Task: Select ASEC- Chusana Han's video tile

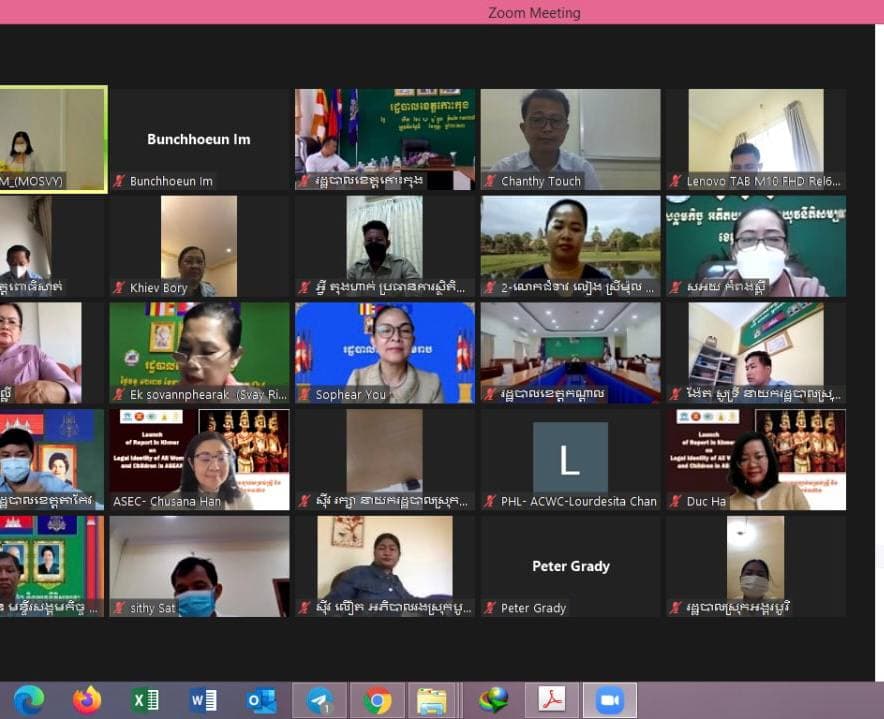Action: tap(198, 457)
